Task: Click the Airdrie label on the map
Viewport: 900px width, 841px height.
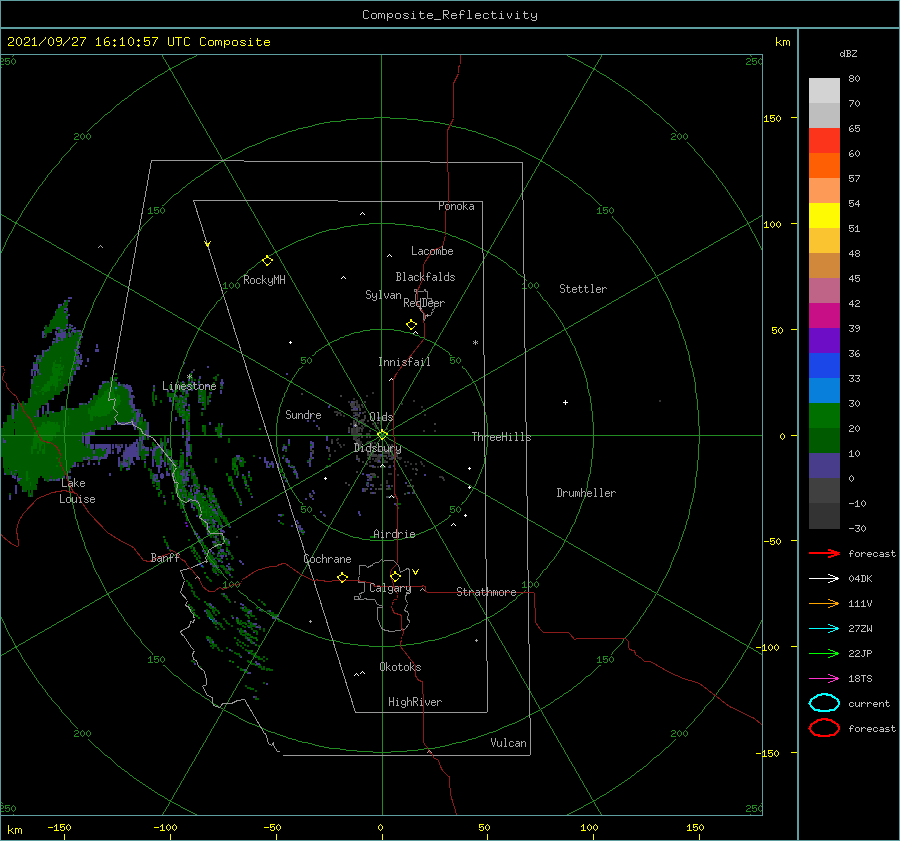Action: [394, 534]
